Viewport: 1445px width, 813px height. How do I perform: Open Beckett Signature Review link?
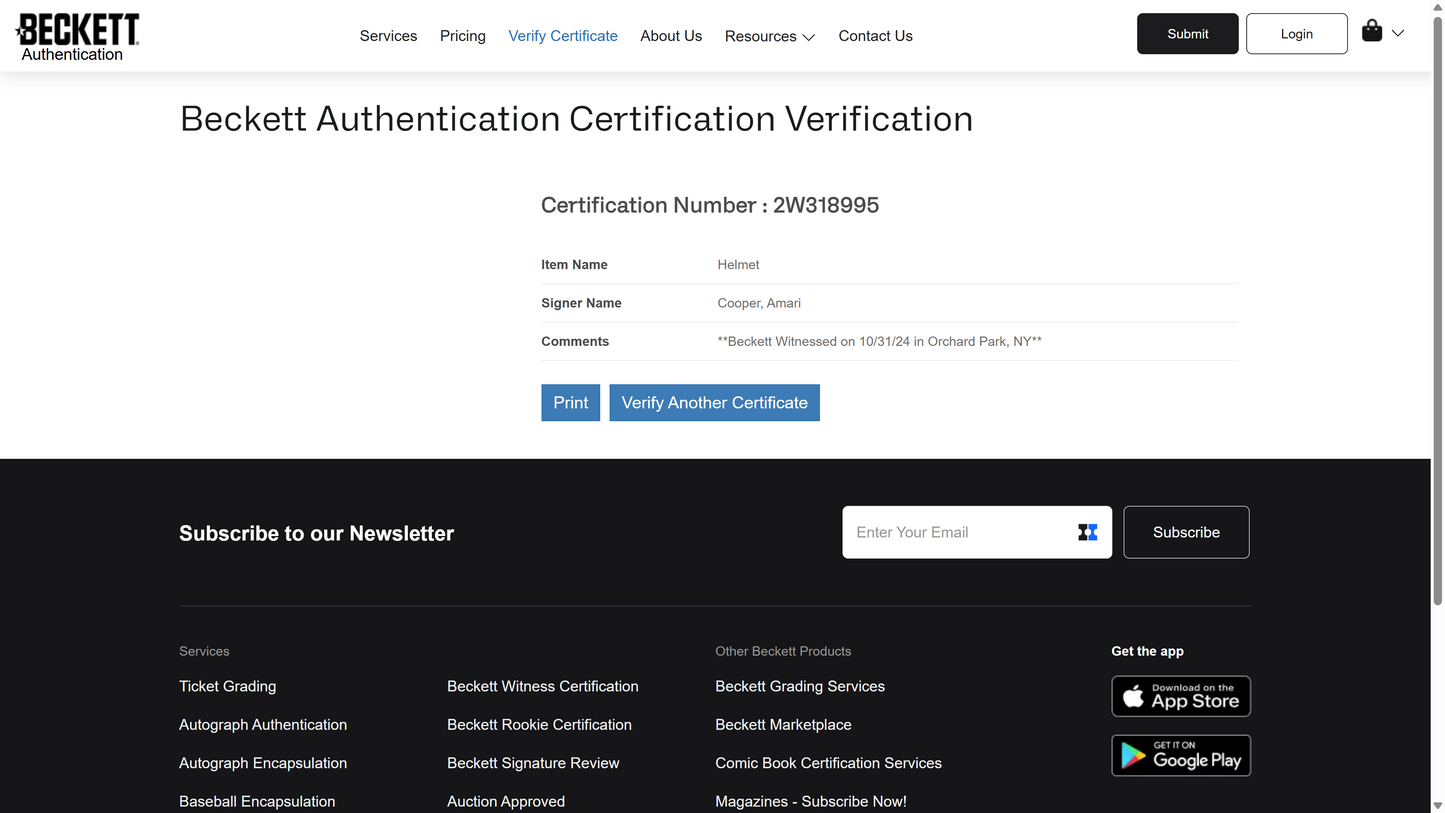(x=533, y=763)
